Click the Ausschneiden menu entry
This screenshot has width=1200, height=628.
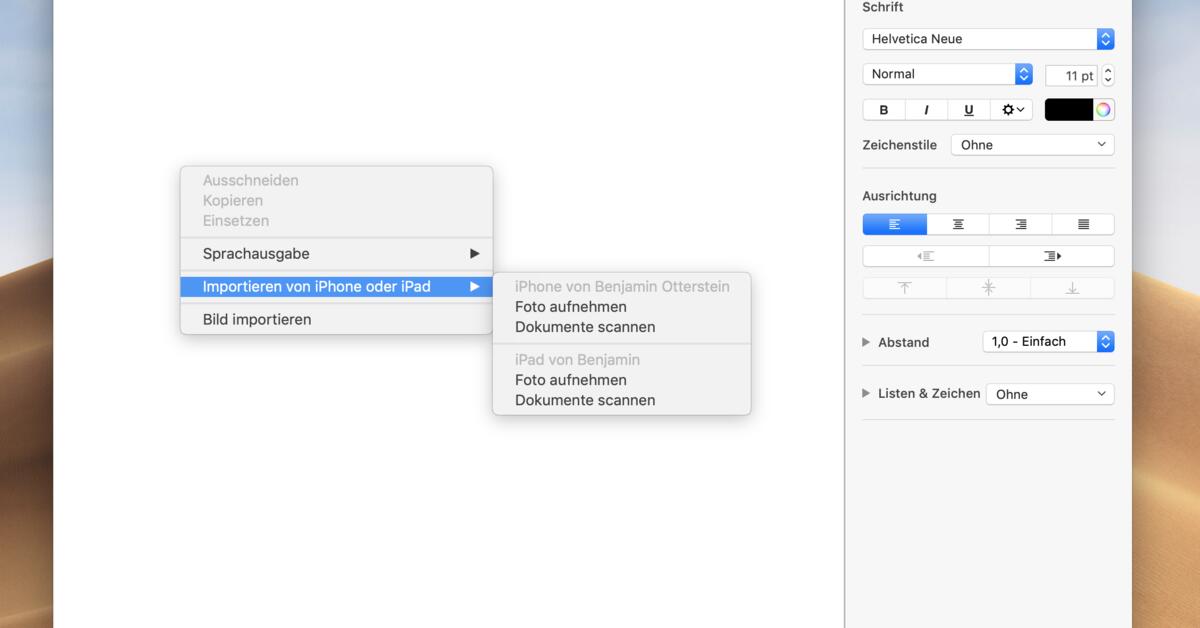pos(337,181)
